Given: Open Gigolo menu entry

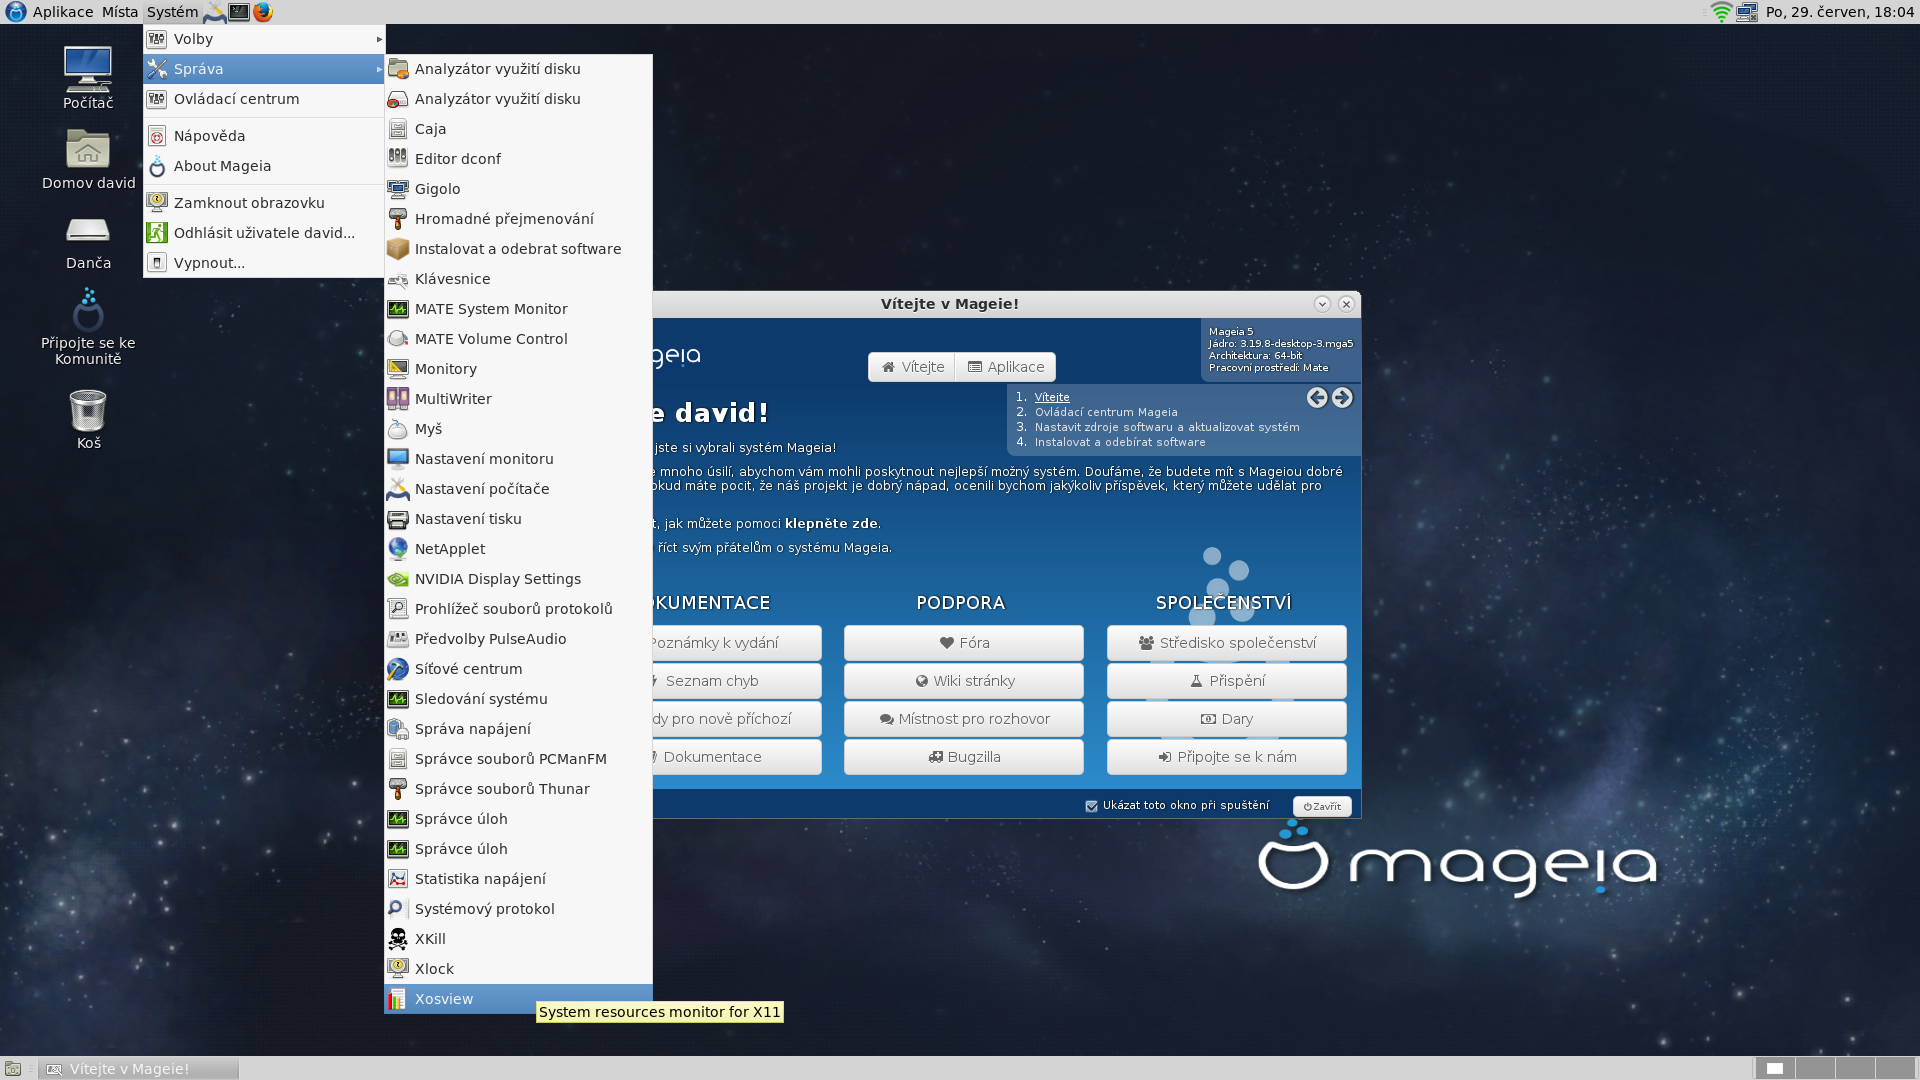Looking at the screenshot, I should point(518,189).
